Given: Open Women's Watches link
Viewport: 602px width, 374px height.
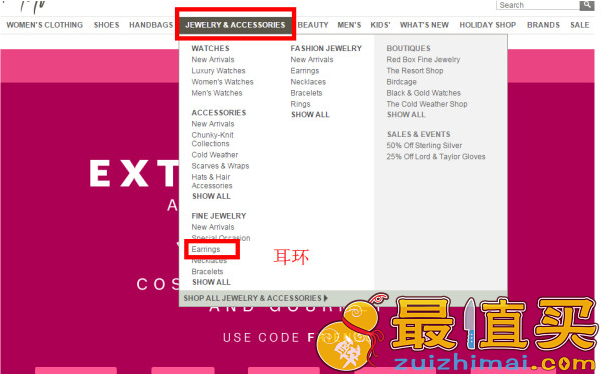Looking at the screenshot, I should click(222, 82).
